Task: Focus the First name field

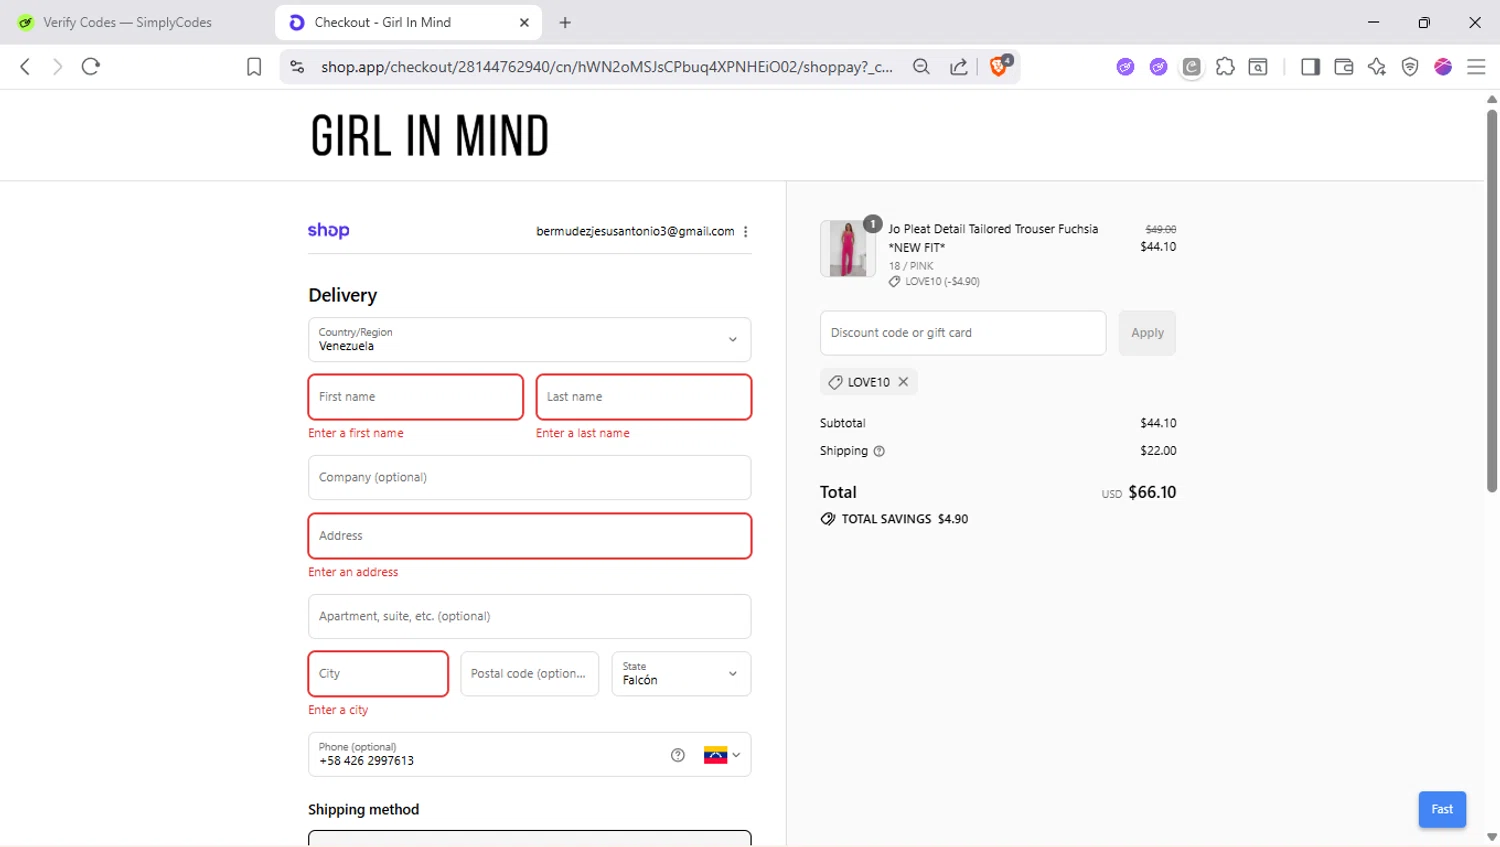Action: pos(415,397)
